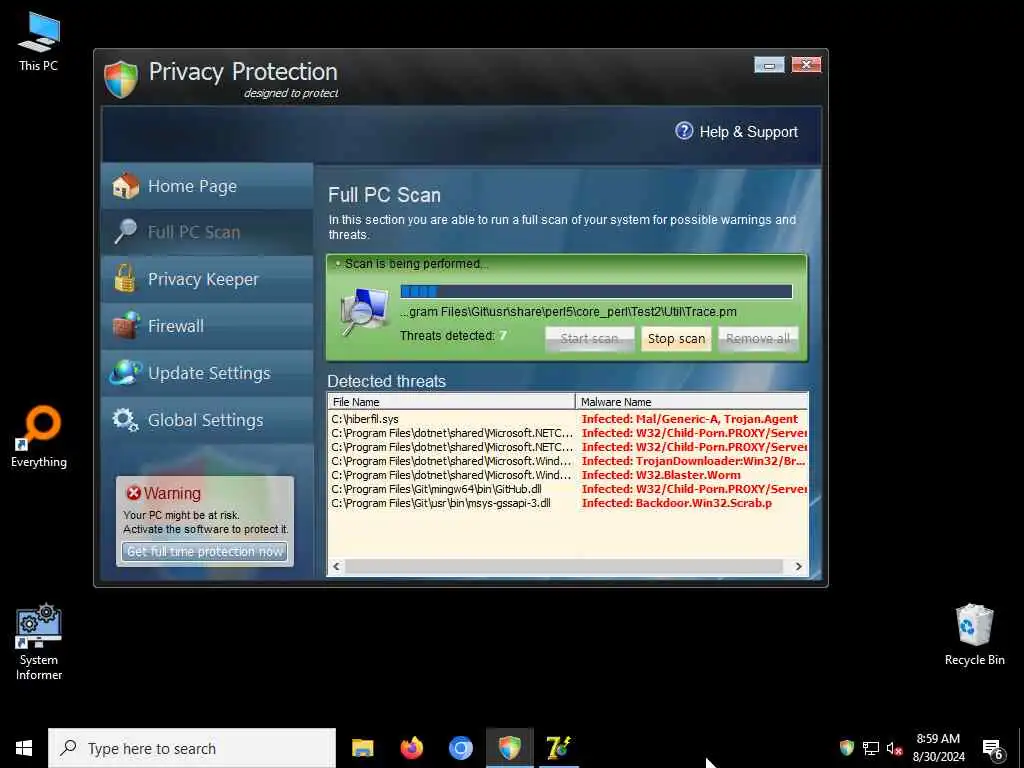Close the Privacy Protection window

(806, 65)
